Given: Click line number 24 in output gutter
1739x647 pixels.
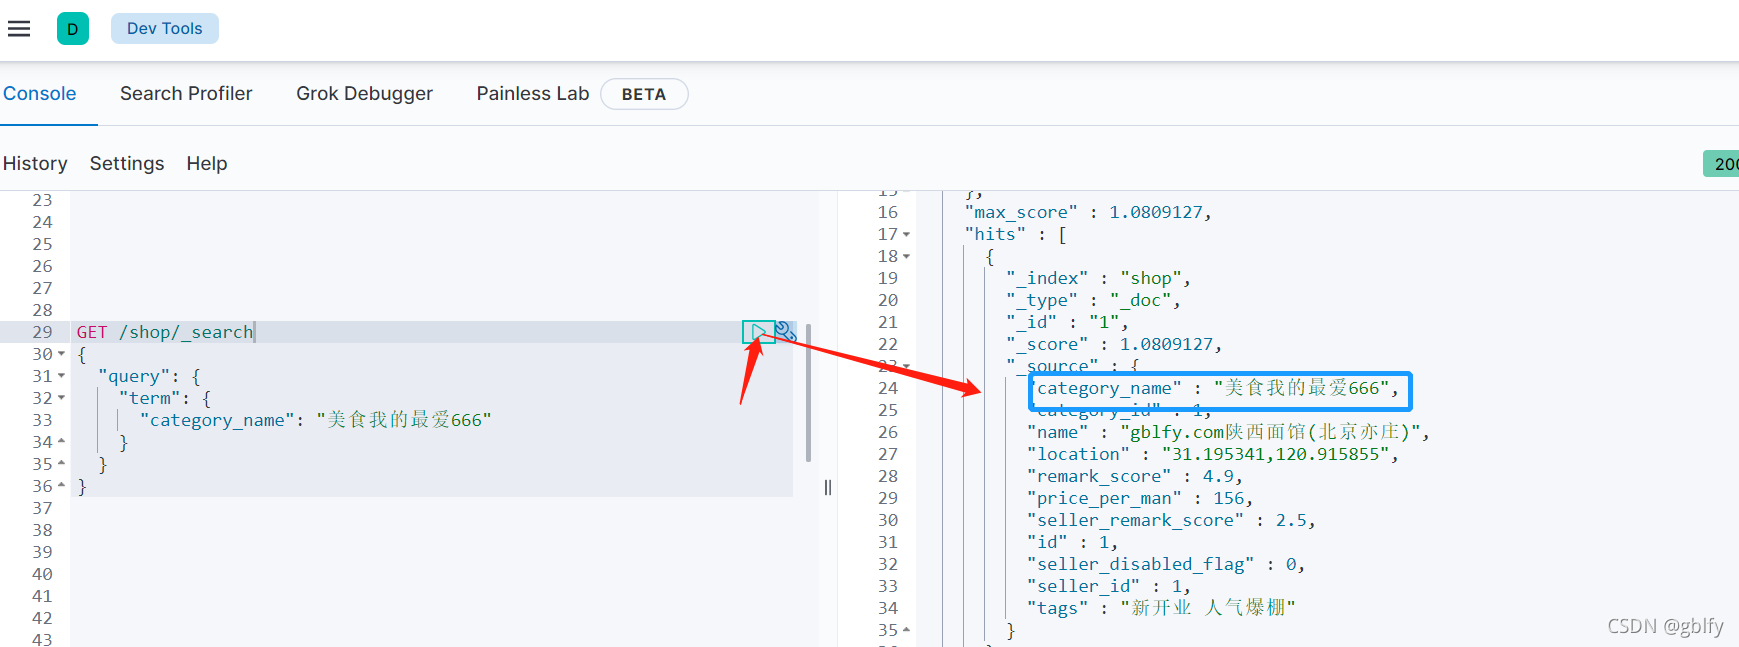Looking at the screenshot, I should [x=888, y=388].
